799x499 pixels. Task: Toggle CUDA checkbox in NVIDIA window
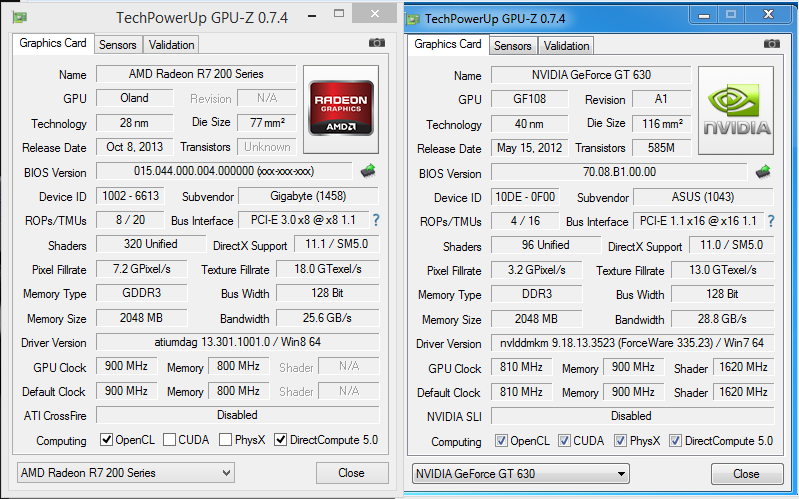pyautogui.click(x=564, y=440)
